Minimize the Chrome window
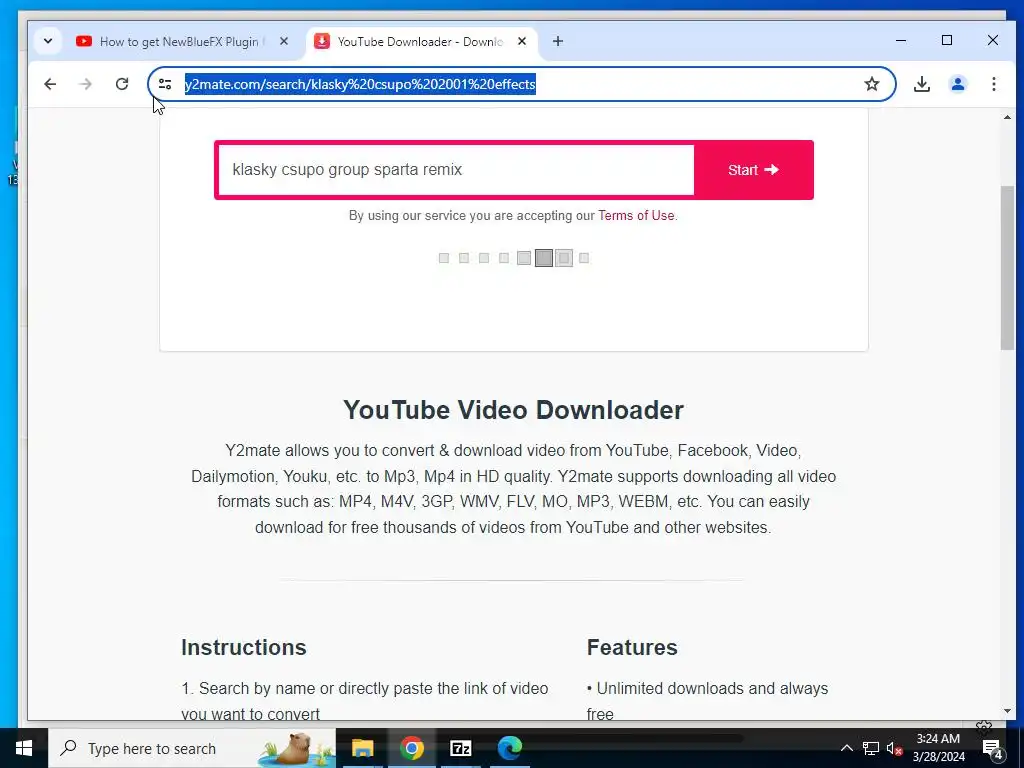 click(901, 40)
